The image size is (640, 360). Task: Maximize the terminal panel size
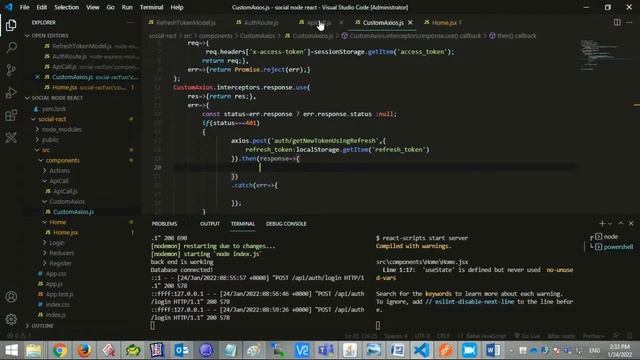tap(621, 224)
